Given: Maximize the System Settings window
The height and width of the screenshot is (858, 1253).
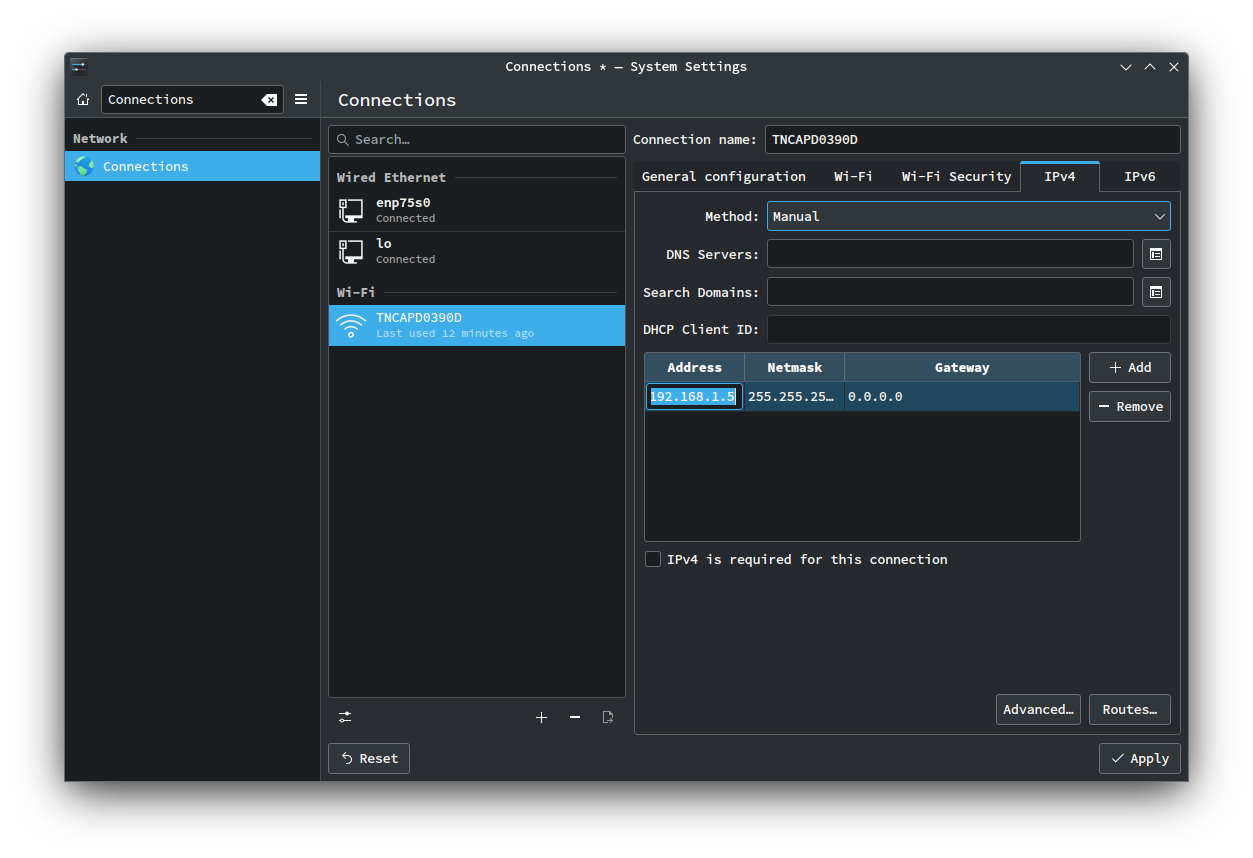Looking at the screenshot, I should click(1150, 67).
